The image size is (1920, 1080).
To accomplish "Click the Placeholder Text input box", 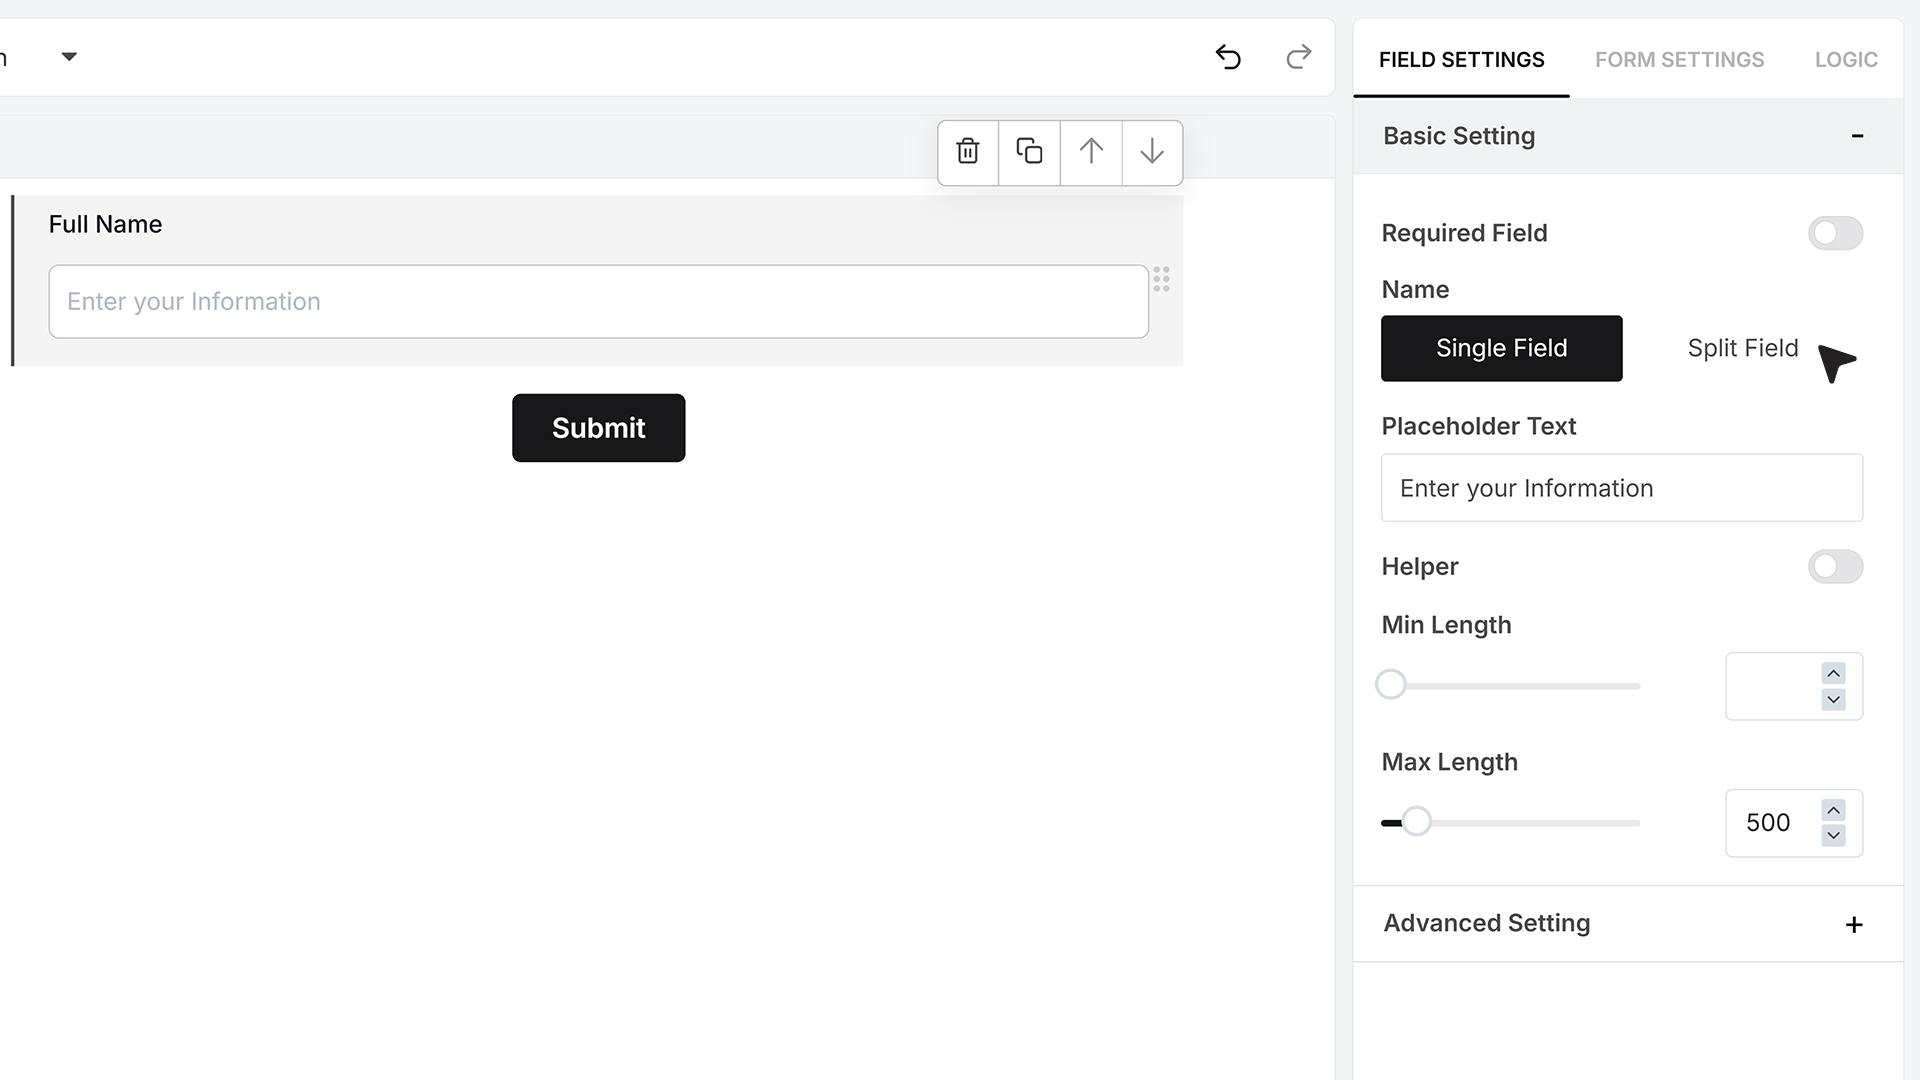I will (1621, 488).
